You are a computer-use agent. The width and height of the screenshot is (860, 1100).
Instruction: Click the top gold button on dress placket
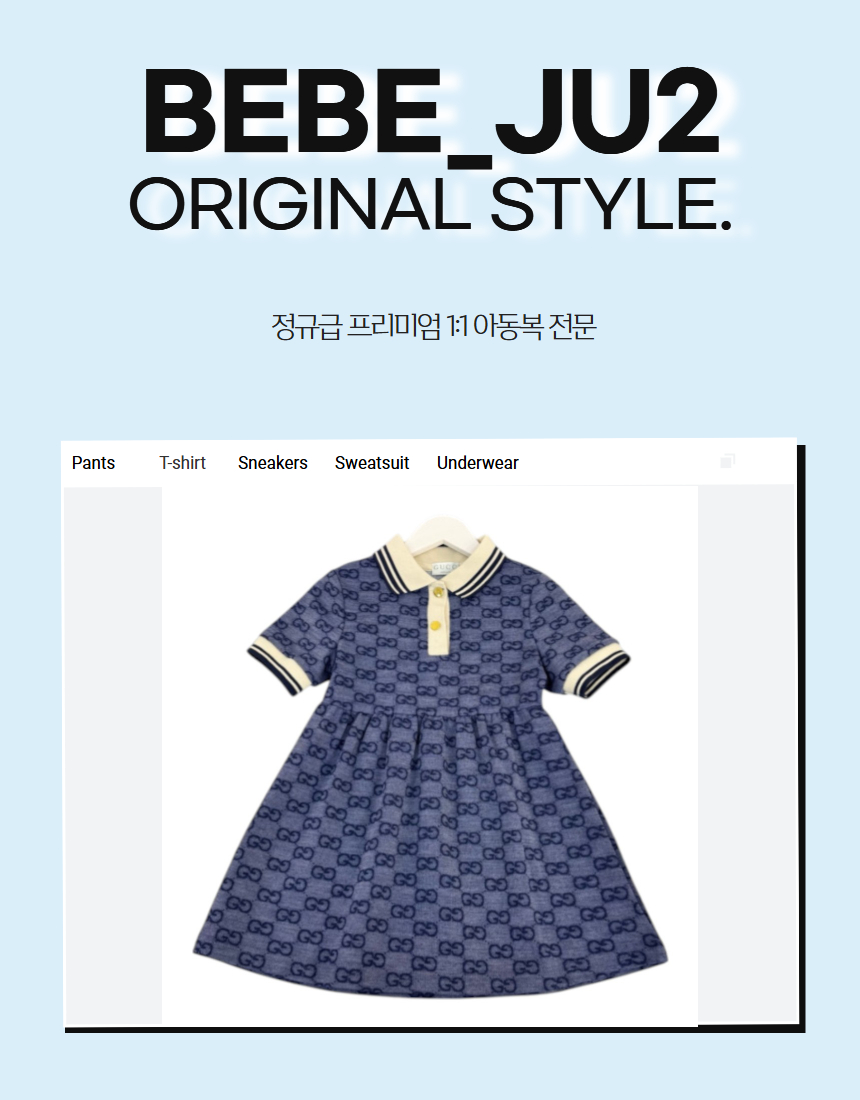tap(438, 593)
